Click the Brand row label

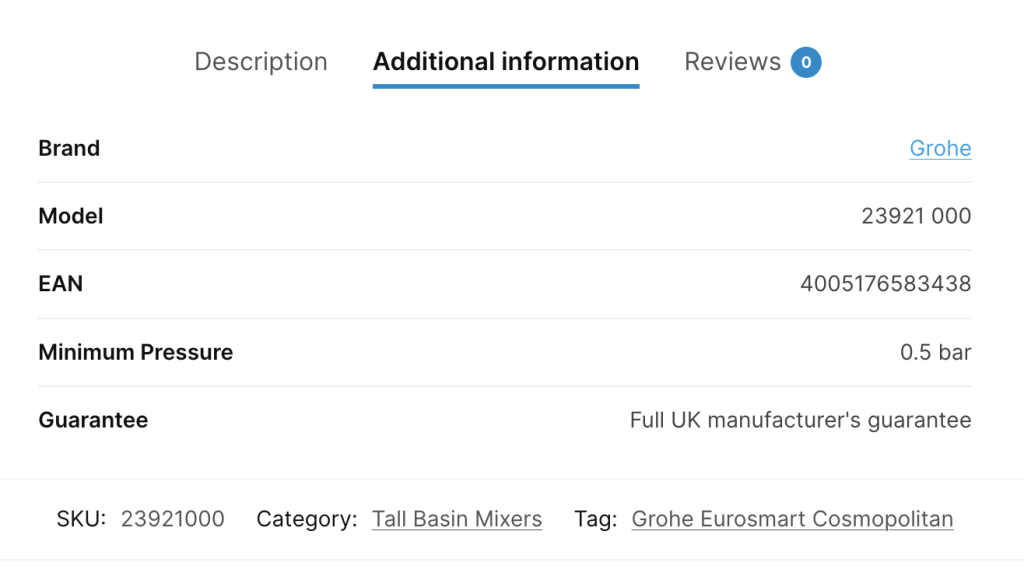tap(68, 148)
